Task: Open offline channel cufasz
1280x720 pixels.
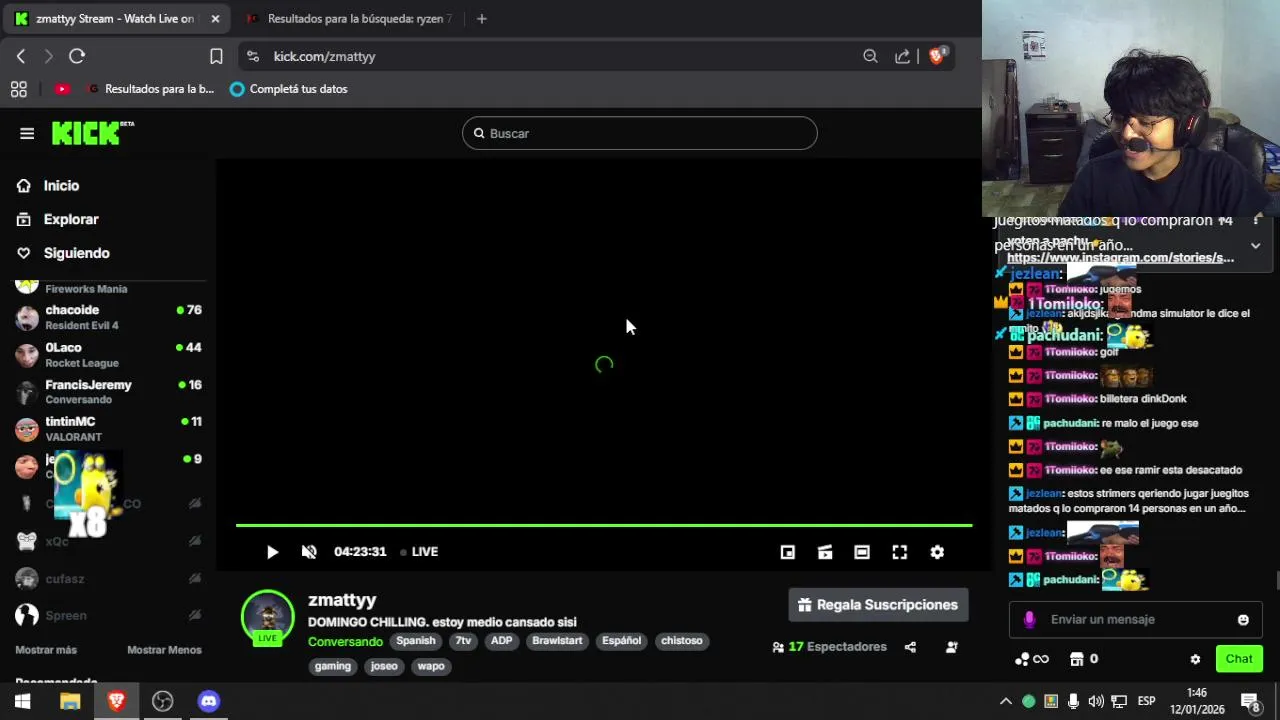Action: click(108, 578)
